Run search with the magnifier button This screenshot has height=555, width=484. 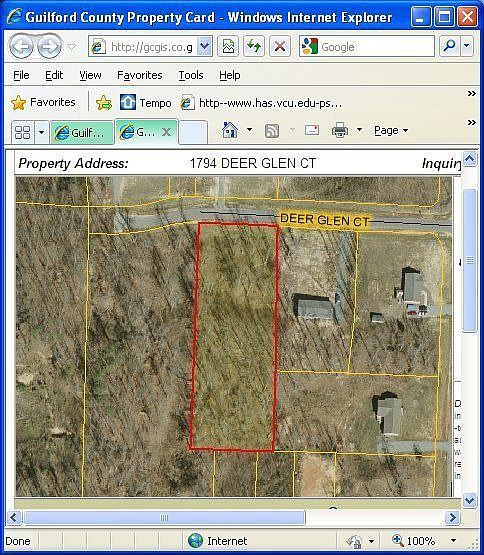tap(450, 46)
